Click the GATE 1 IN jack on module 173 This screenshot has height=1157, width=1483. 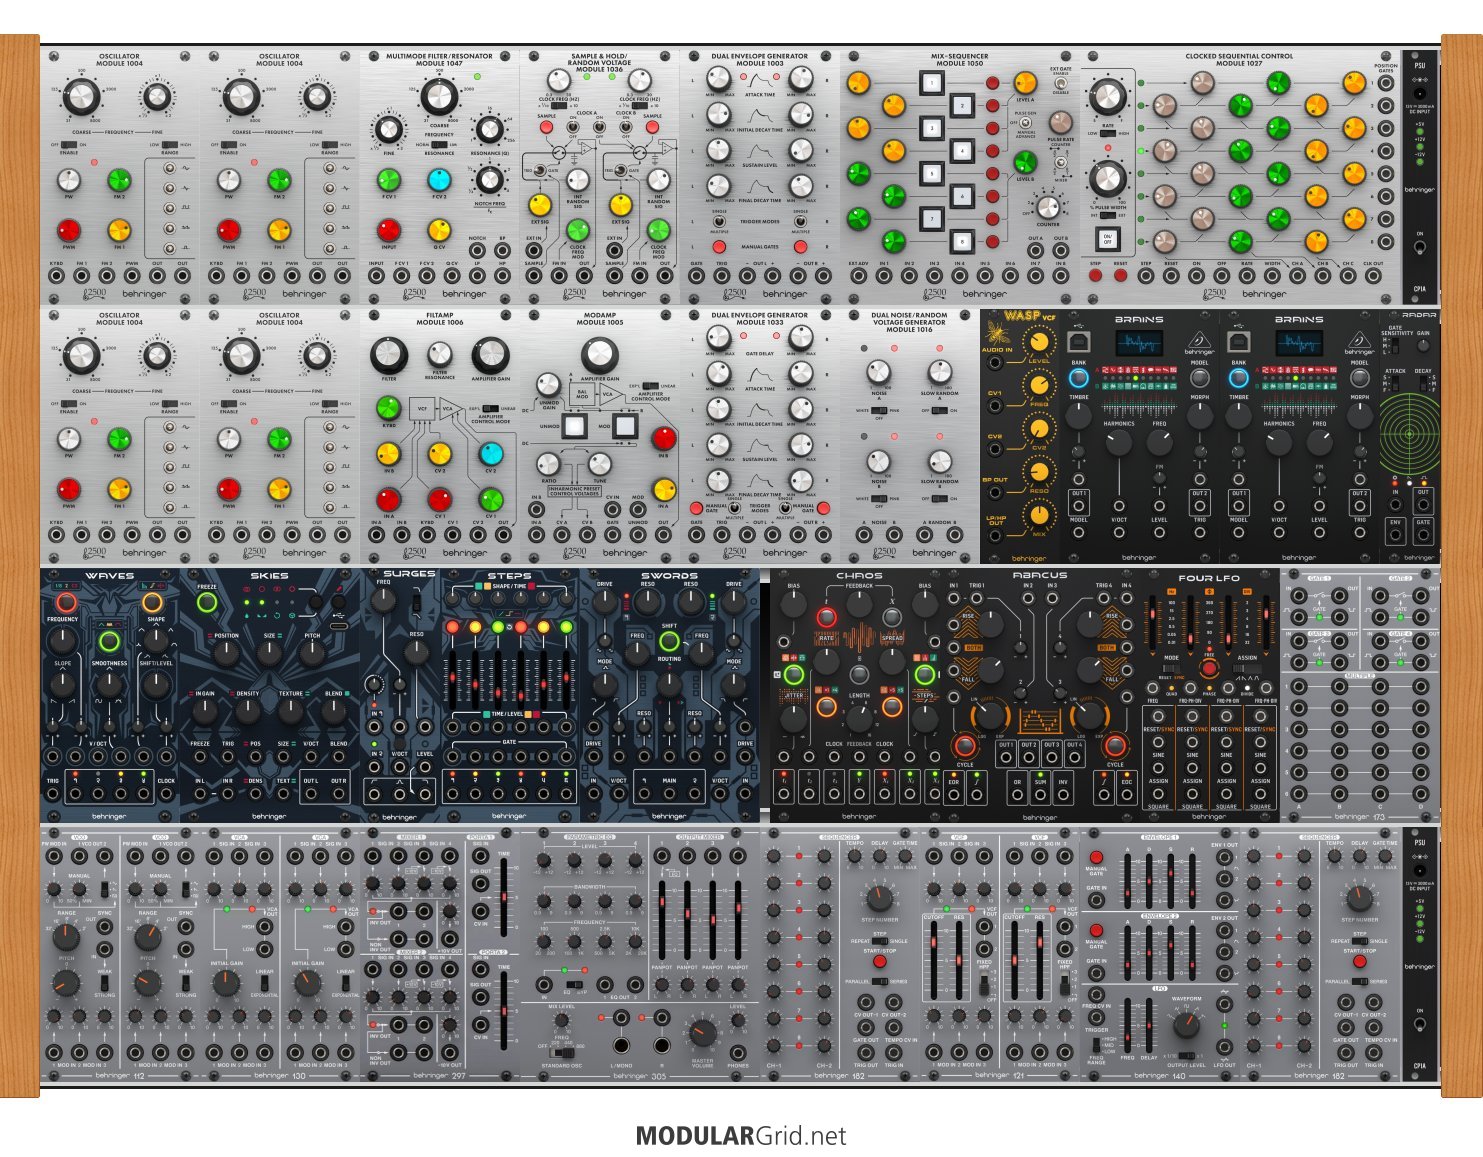click(x=1299, y=597)
